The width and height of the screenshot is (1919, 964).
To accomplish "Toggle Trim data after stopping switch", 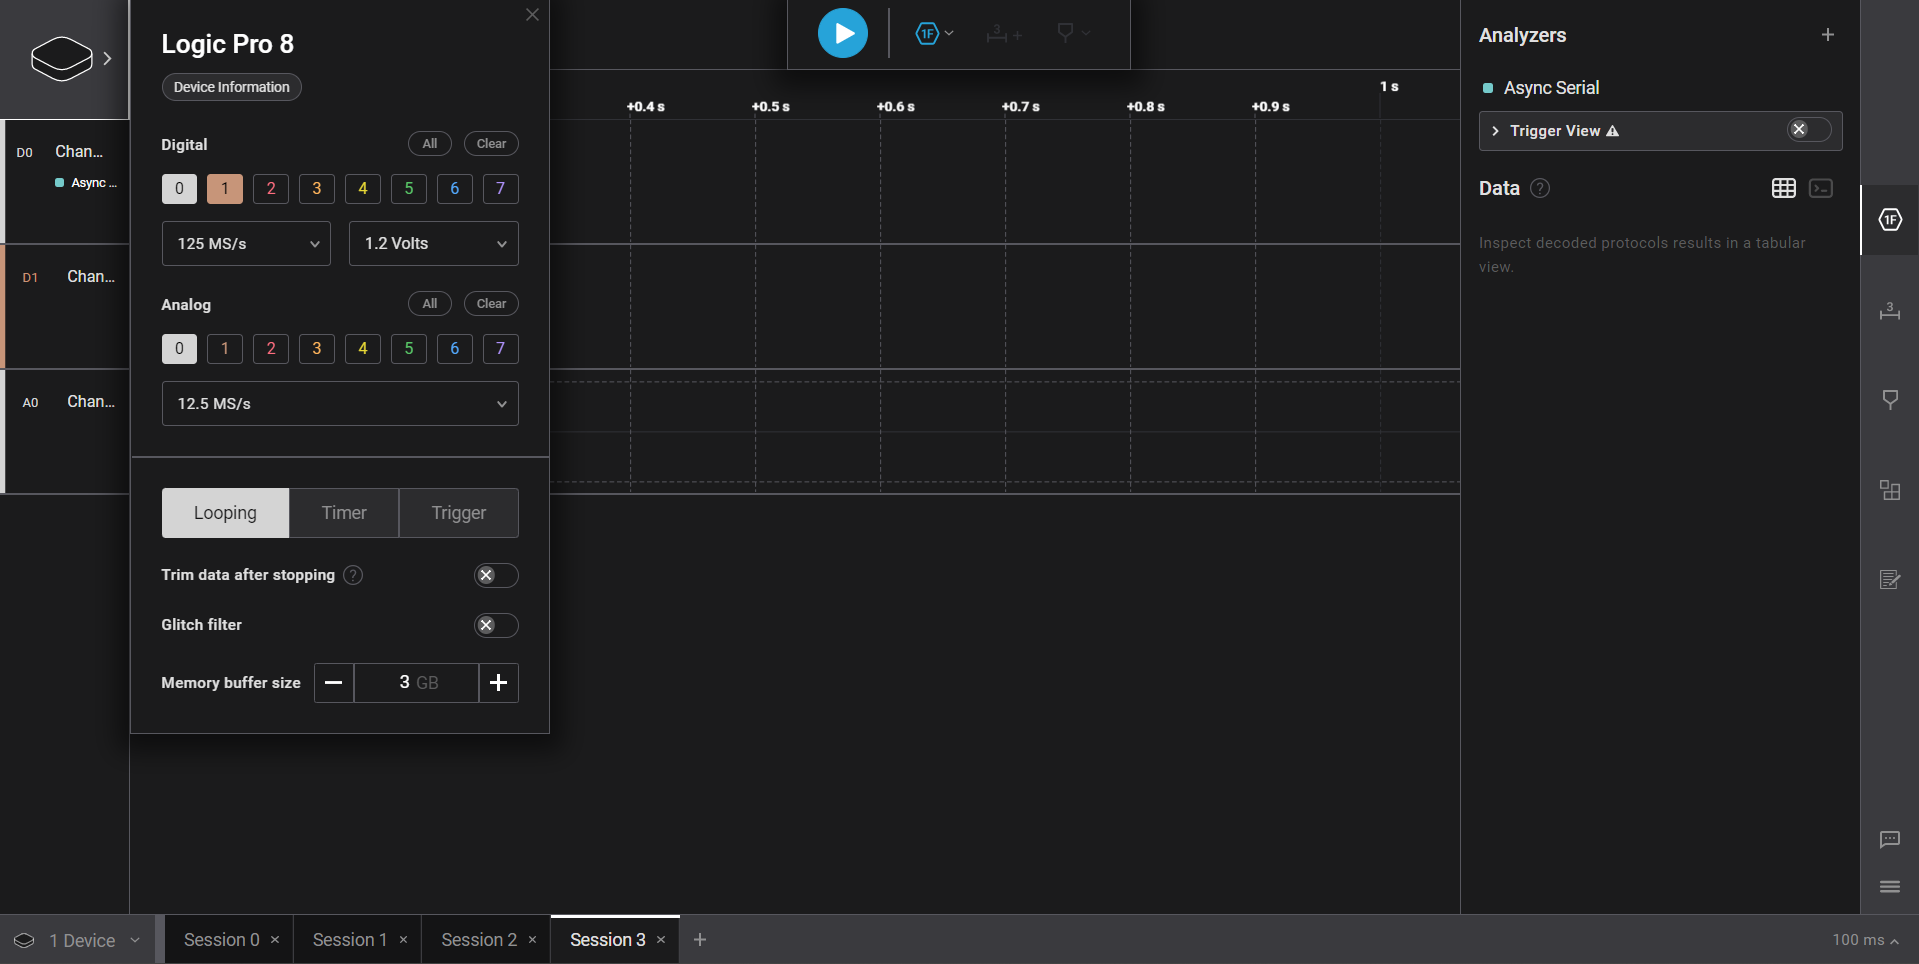I will [496, 575].
